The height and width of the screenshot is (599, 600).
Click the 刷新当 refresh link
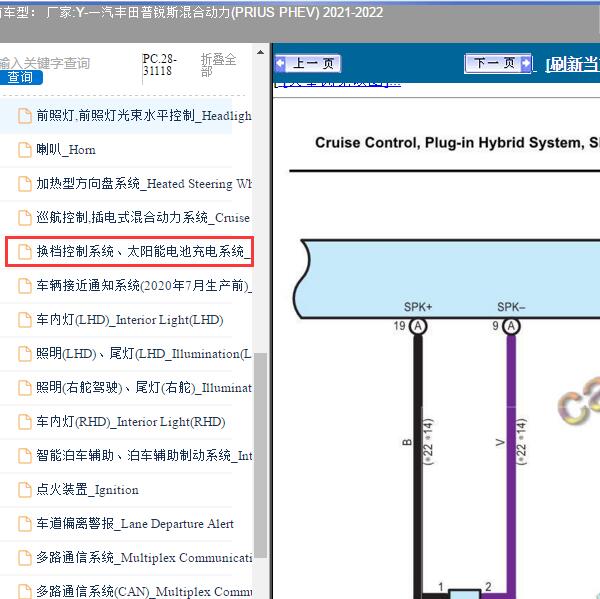[x=572, y=64]
